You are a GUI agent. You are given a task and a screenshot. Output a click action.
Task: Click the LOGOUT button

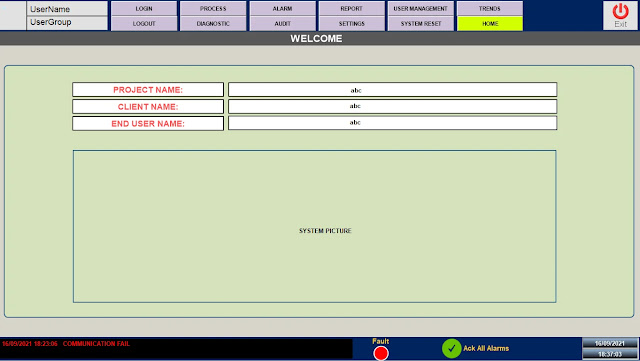click(144, 24)
